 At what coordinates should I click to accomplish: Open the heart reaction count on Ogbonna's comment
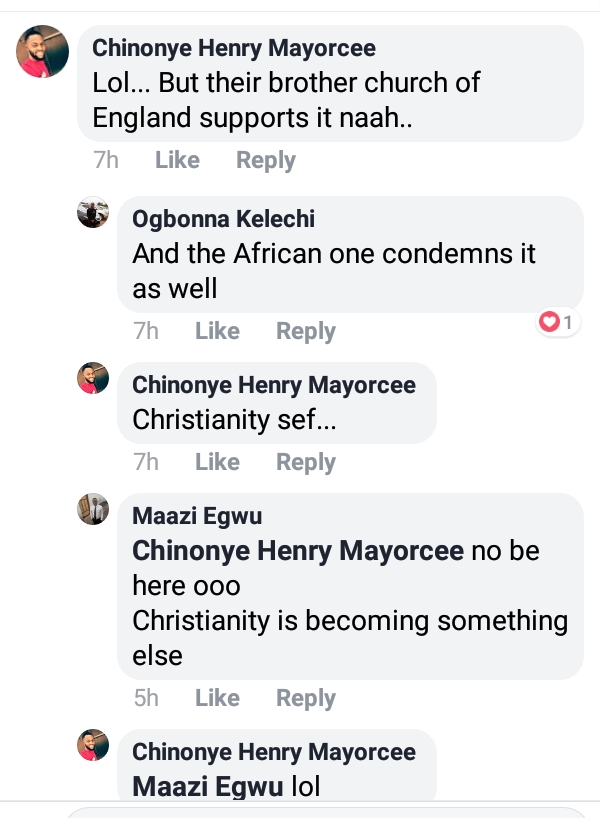coord(556,322)
